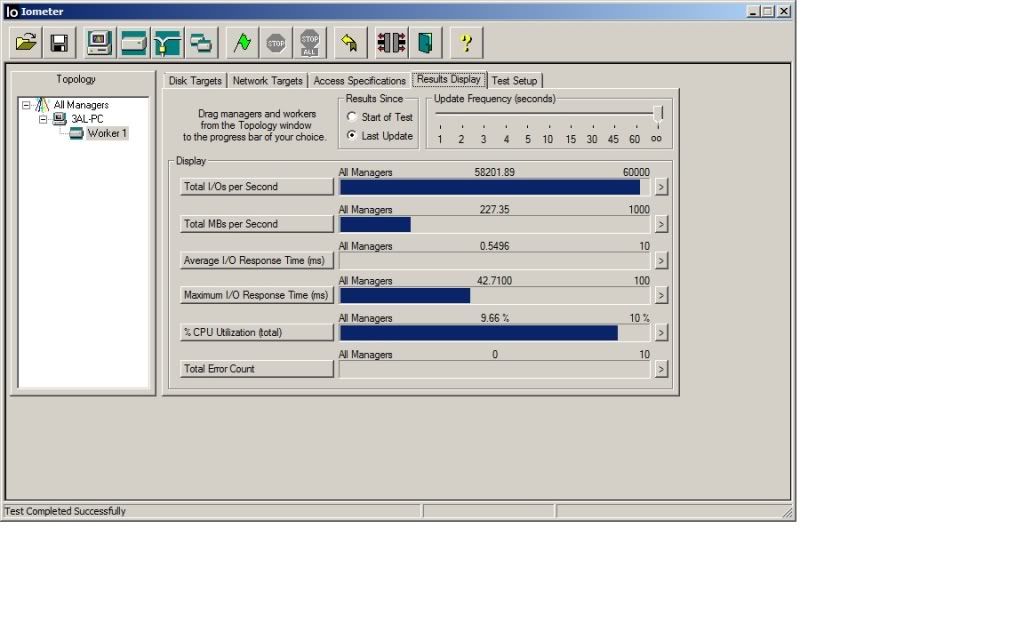
Task: Duplicate the selected worker
Action: (x=201, y=43)
